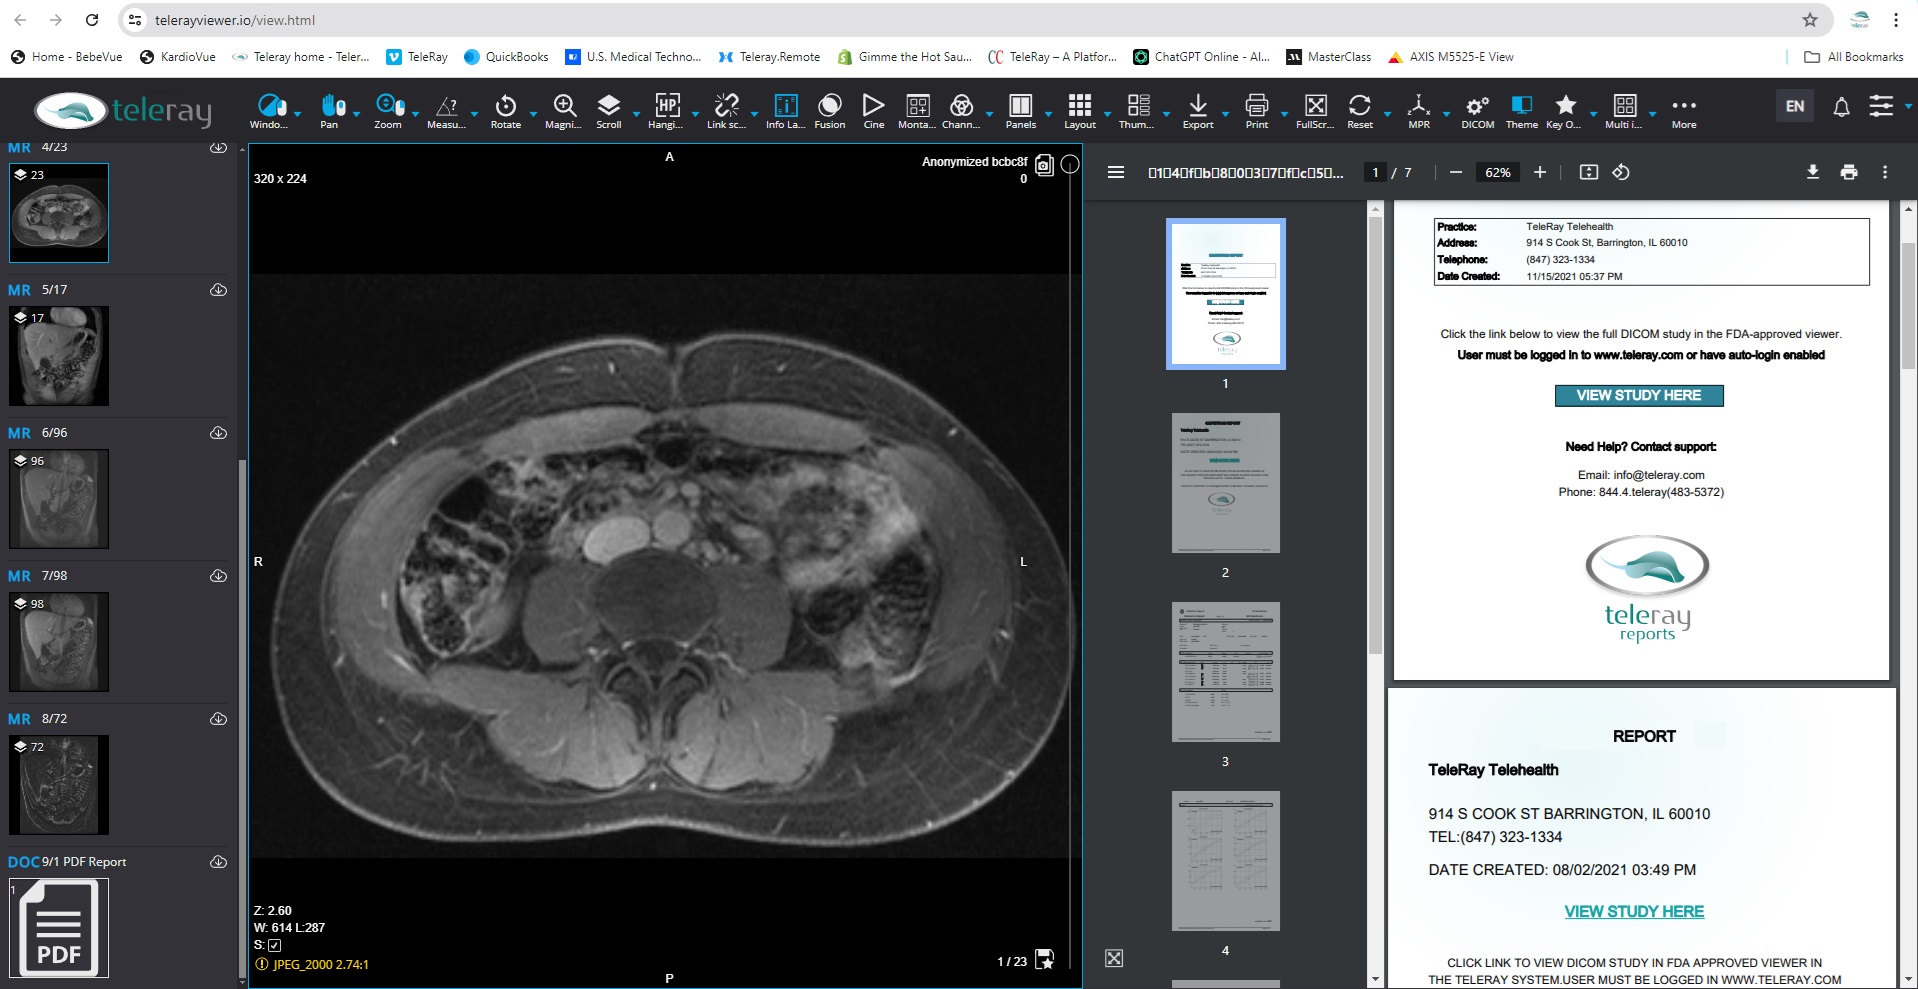Open the MPR tool
The height and width of the screenshot is (989, 1918).
(x=1419, y=110)
